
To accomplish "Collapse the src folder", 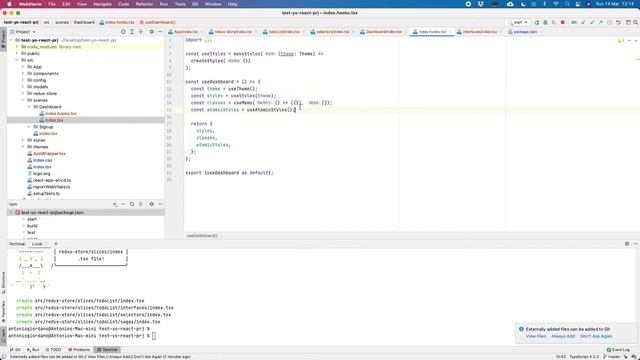I will pyautogui.click(x=17, y=60).
